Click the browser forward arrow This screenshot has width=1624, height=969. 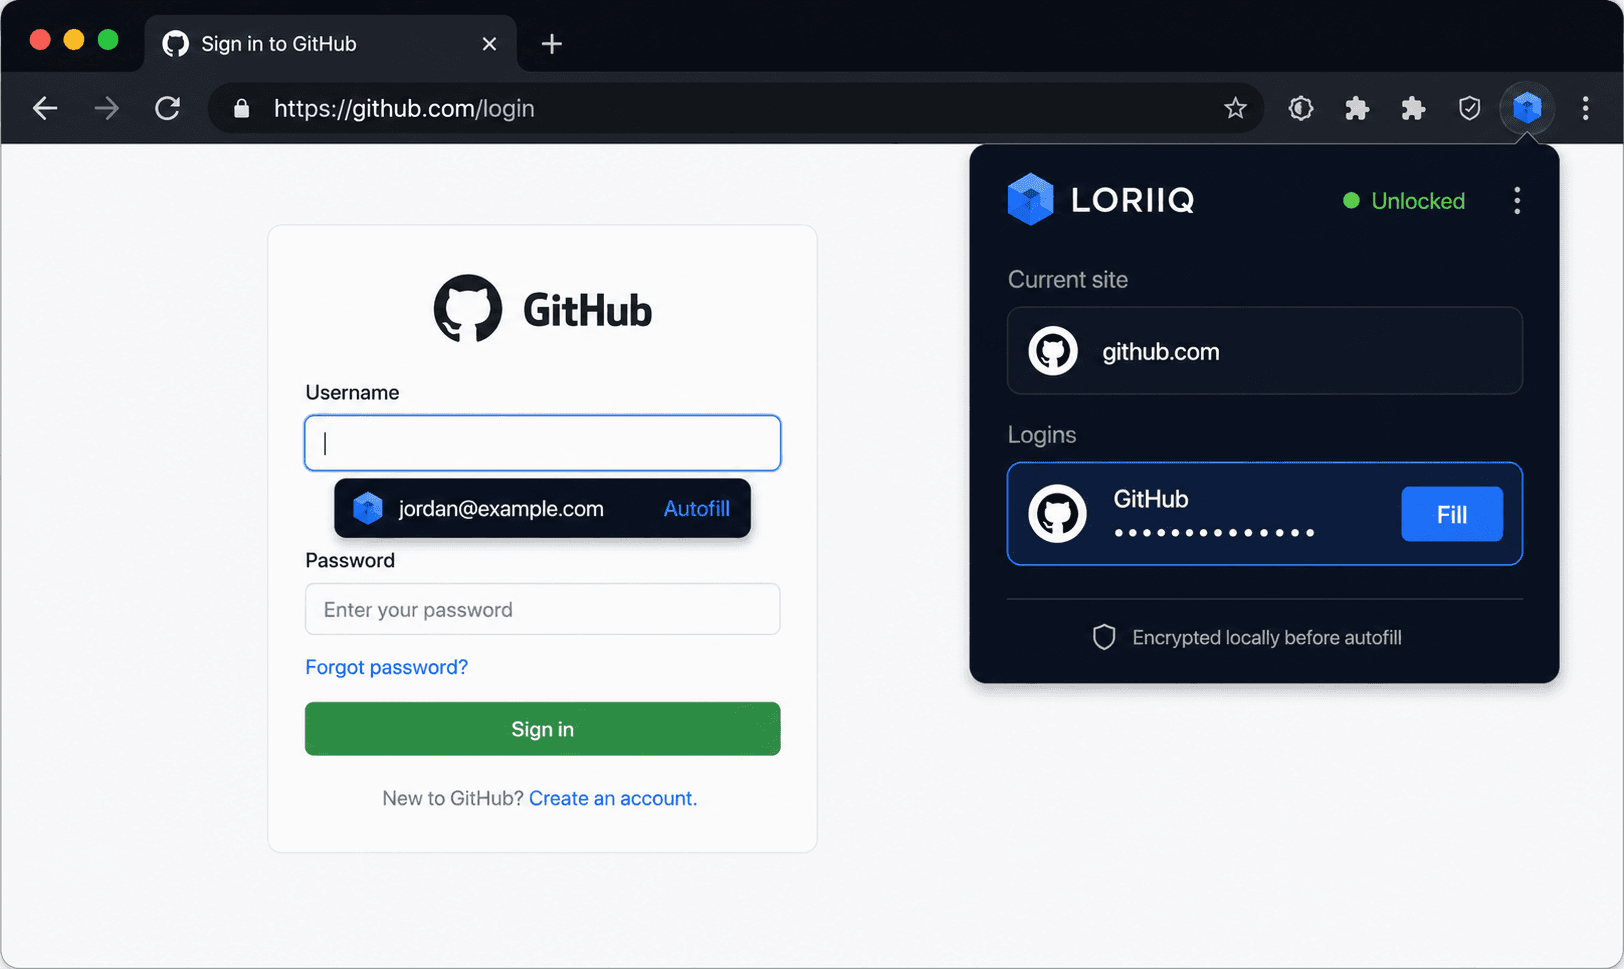coord(106,108)
